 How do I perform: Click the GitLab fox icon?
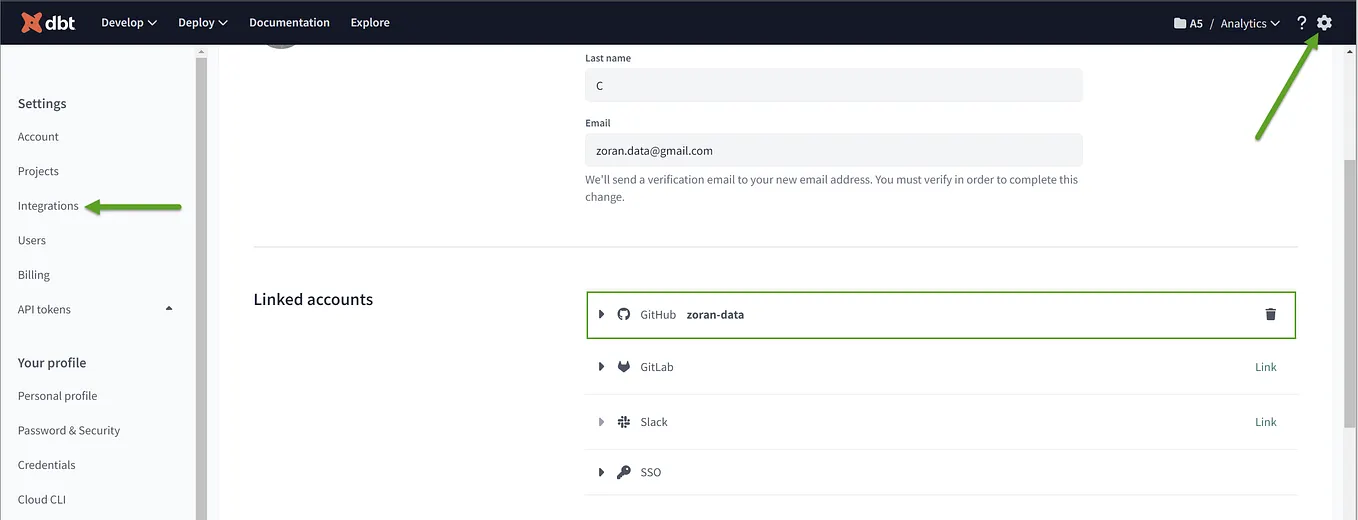(x=624, y=367)
